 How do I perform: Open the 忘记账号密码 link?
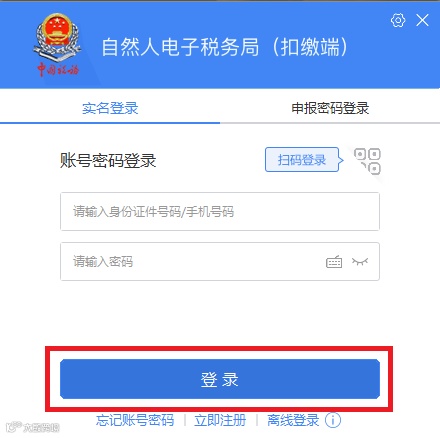135,420
